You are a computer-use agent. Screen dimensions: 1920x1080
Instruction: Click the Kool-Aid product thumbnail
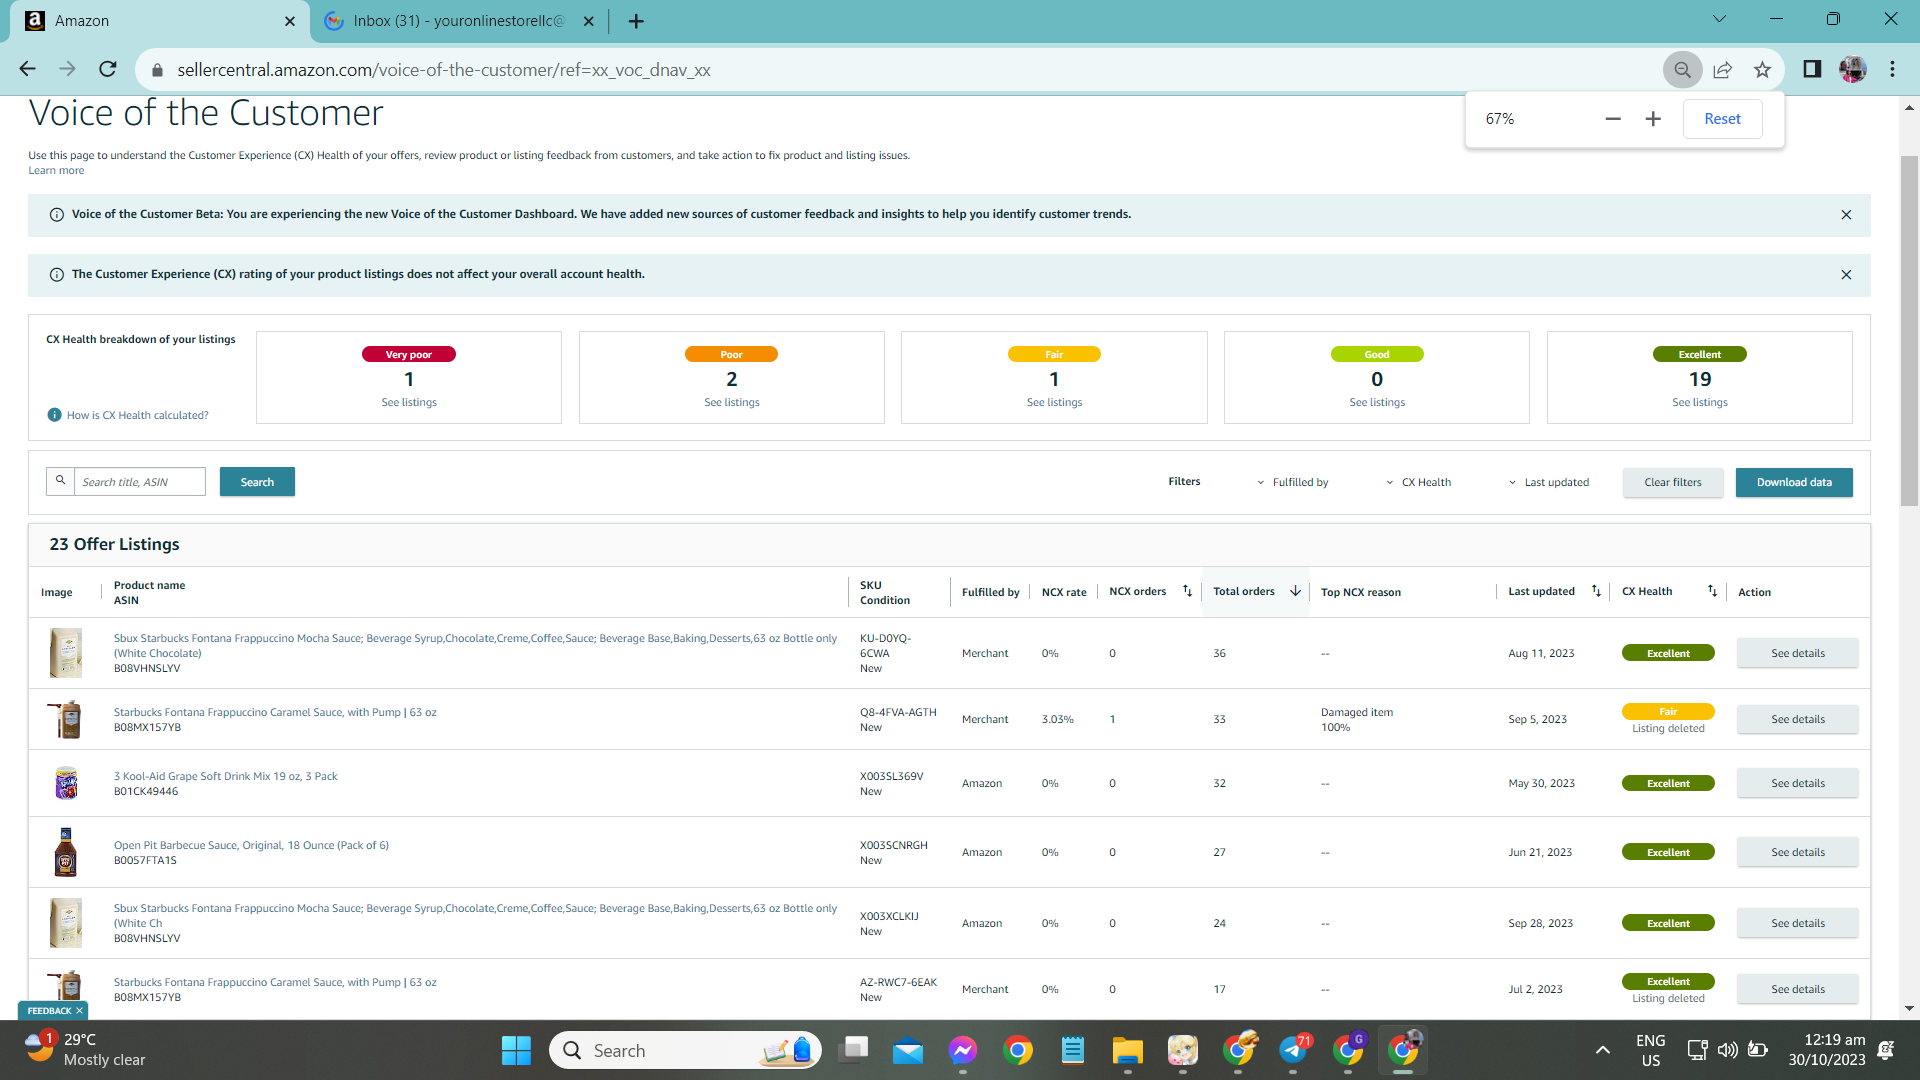pos(66,783)
